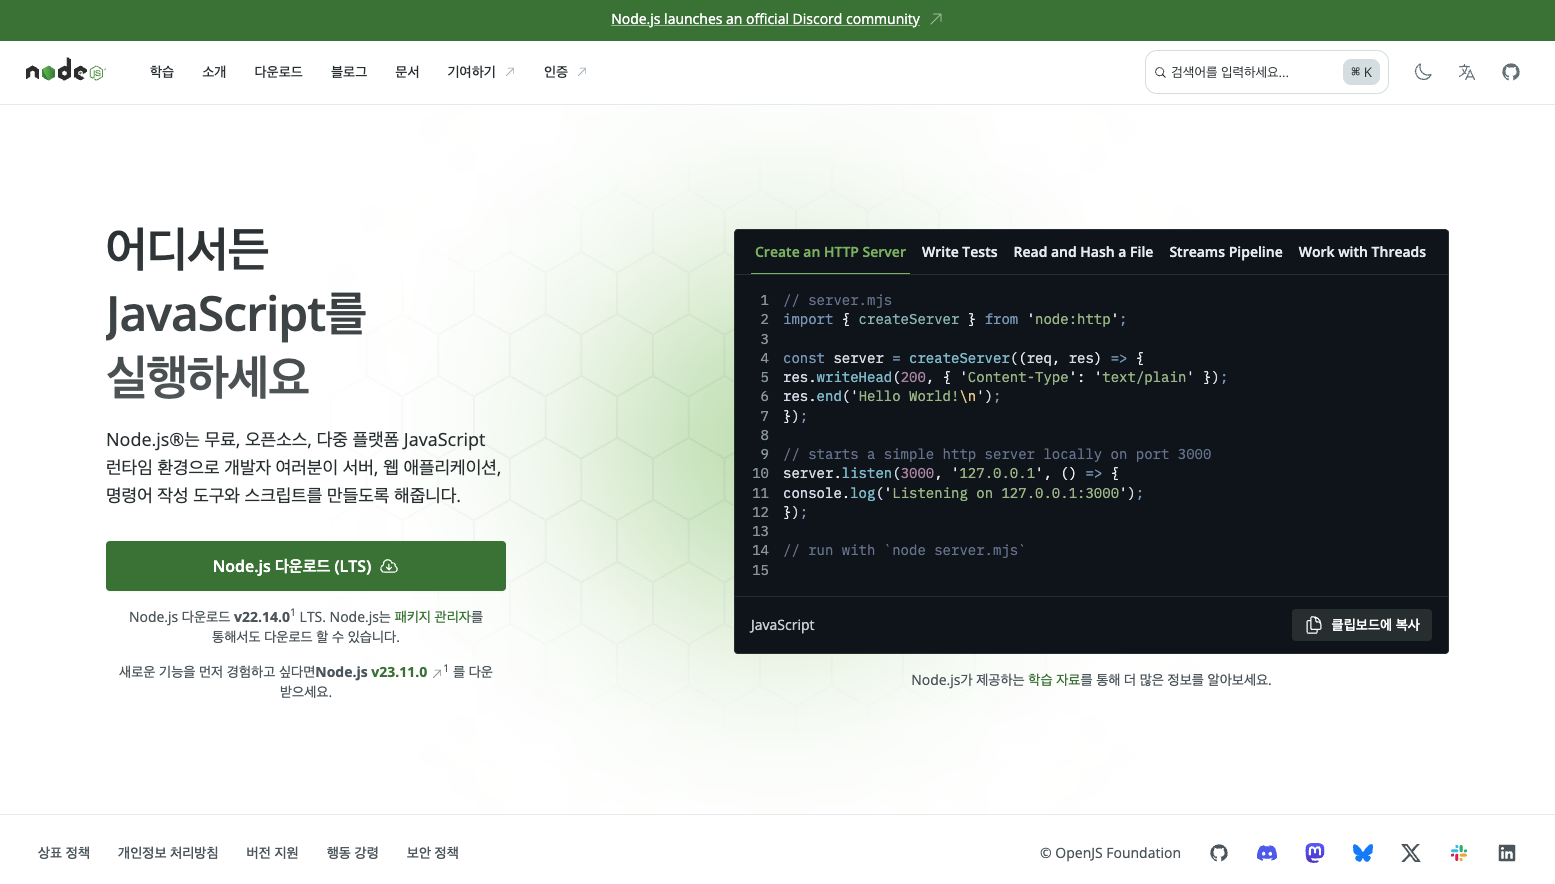Click the '// server.mjs' comment line
This screenshot has width=1555, height=884.
838,300
